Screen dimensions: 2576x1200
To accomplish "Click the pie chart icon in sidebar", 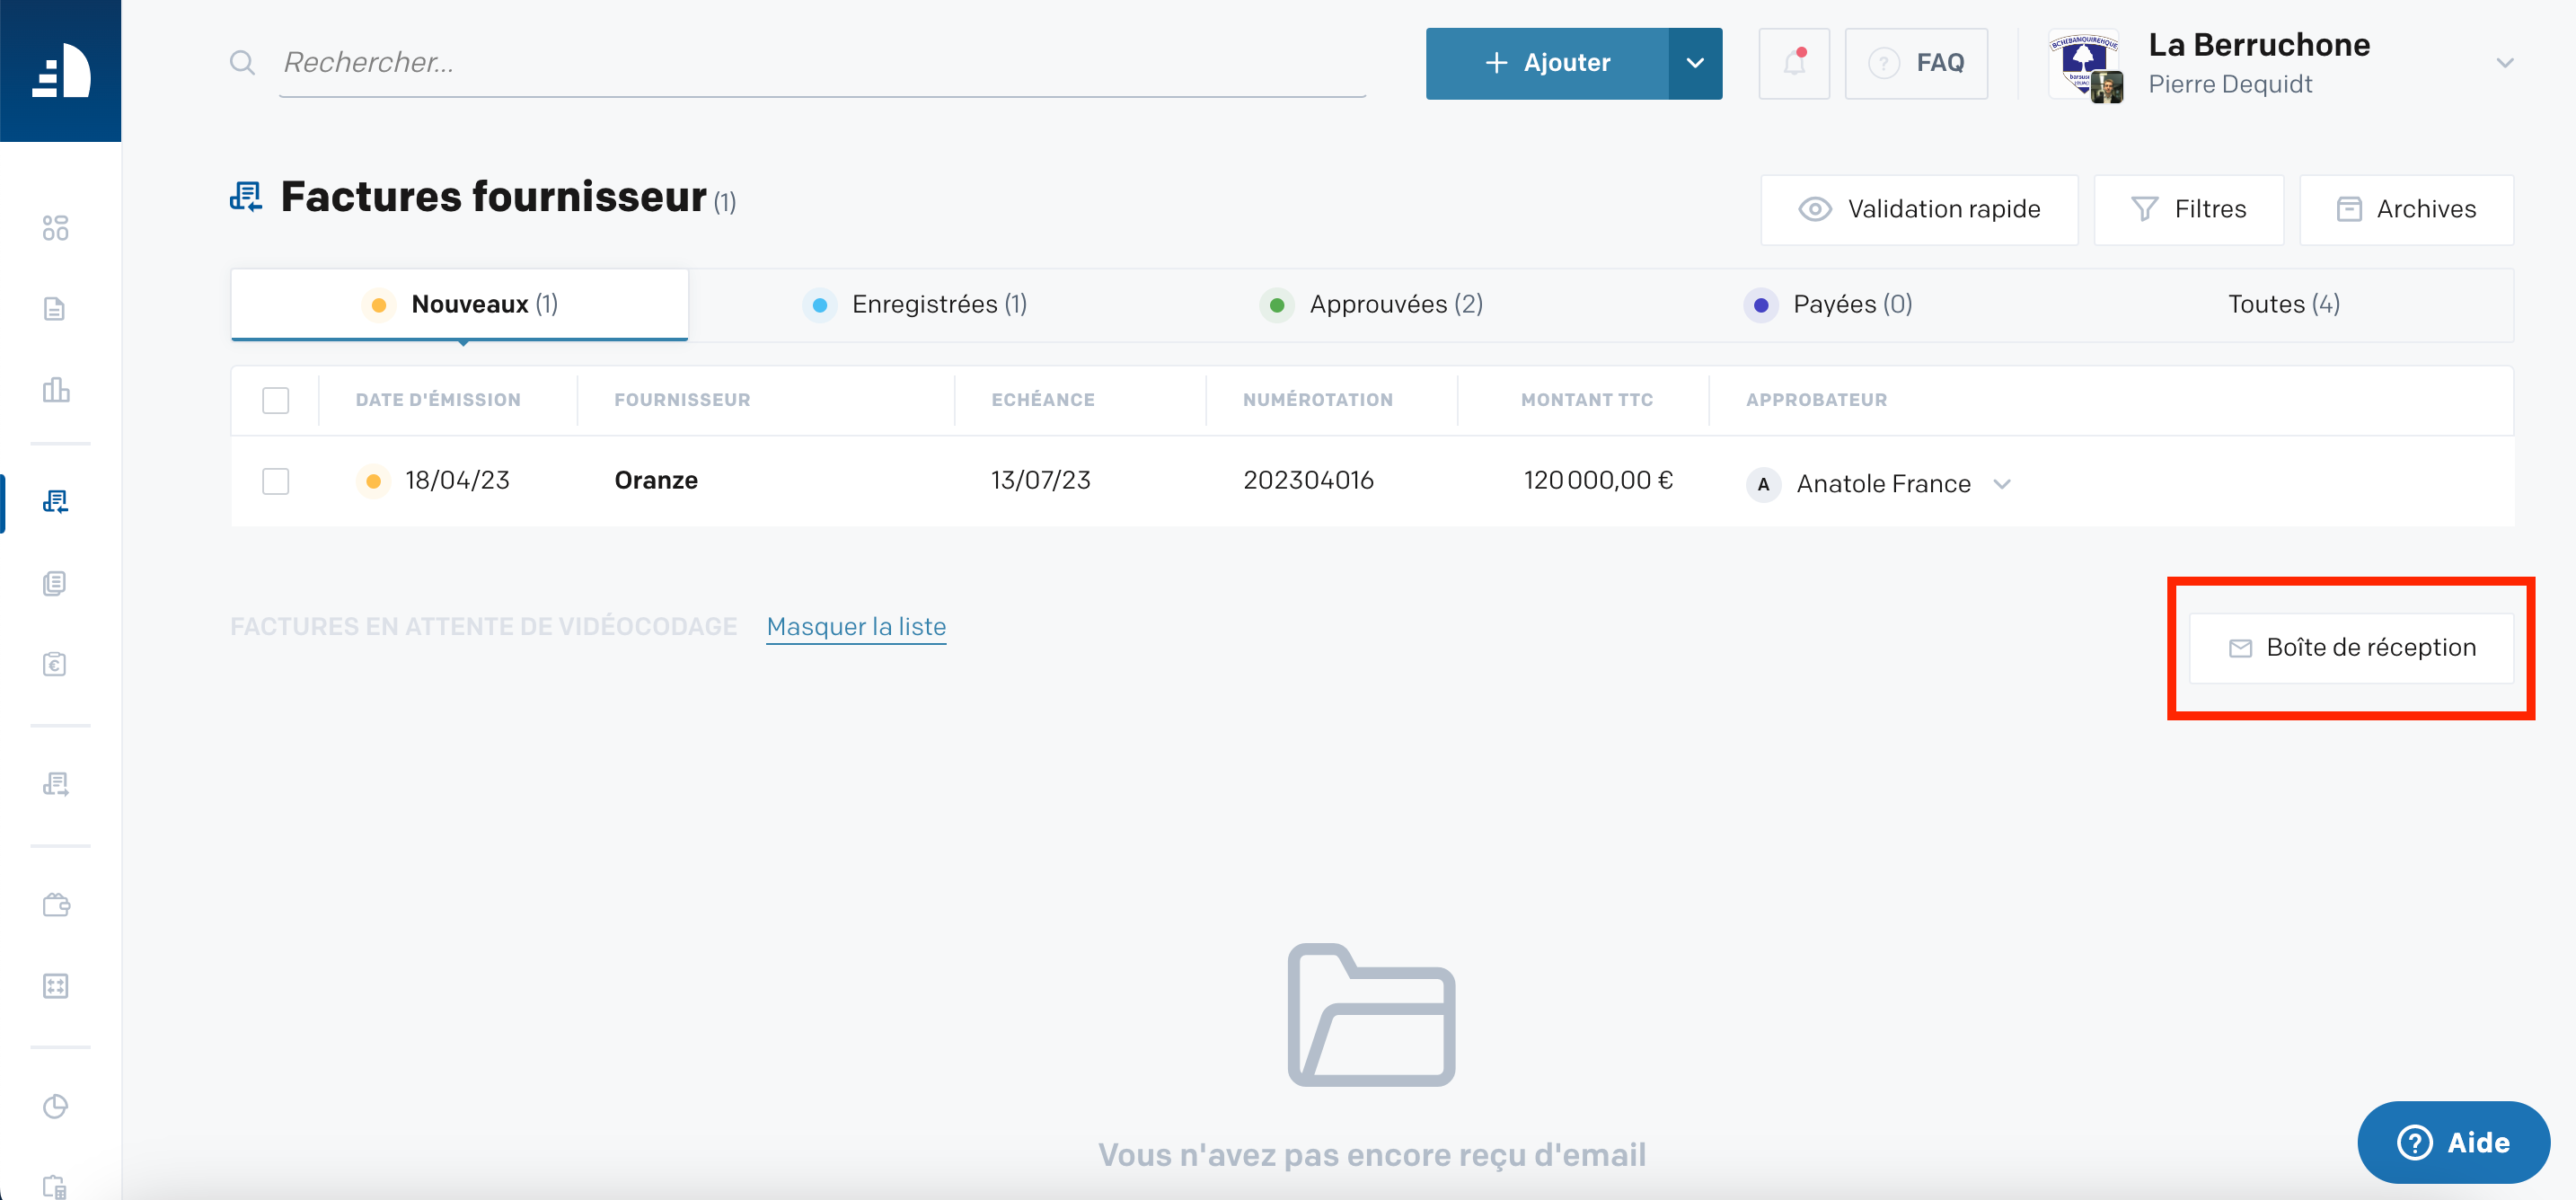I will 56,1106.
